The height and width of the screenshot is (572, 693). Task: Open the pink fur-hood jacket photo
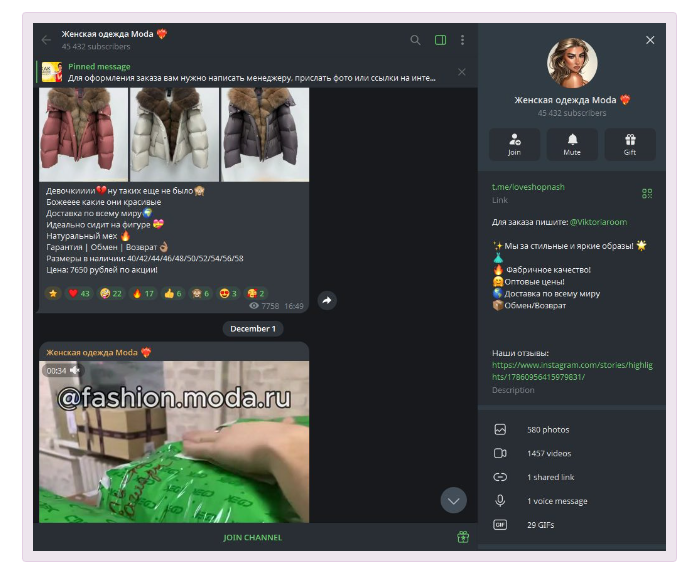(84, 134)
